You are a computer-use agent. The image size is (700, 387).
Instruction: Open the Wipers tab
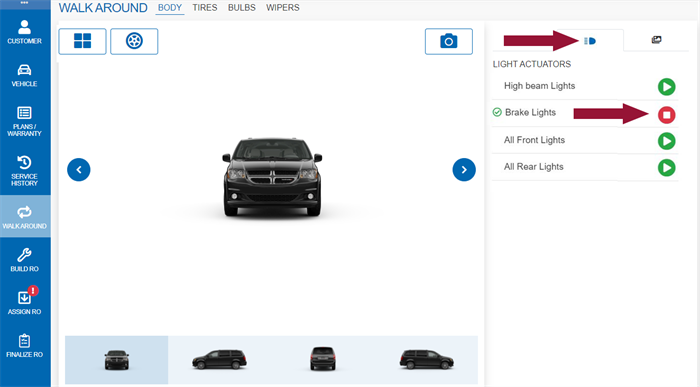[x=283, y=8]
